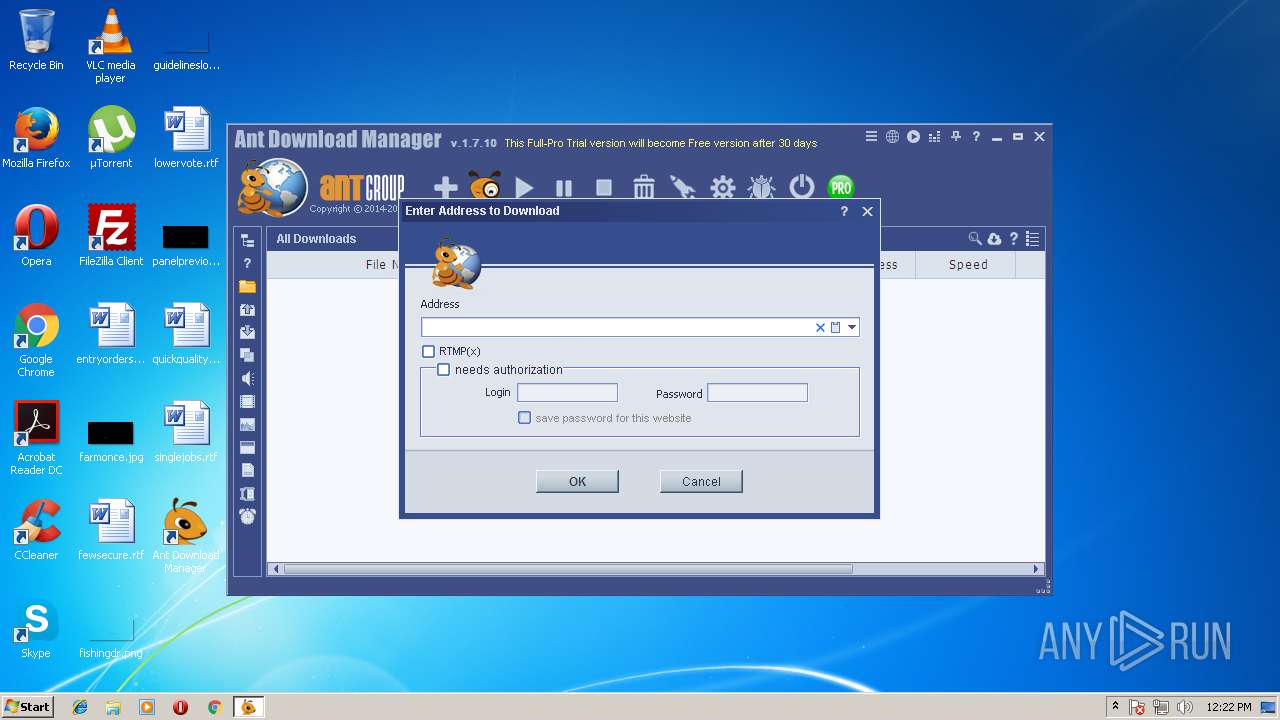Viewport: 1280px width, 720px height.
Task: Pause downloads with the pause icon
Action: tap(564, 188)
